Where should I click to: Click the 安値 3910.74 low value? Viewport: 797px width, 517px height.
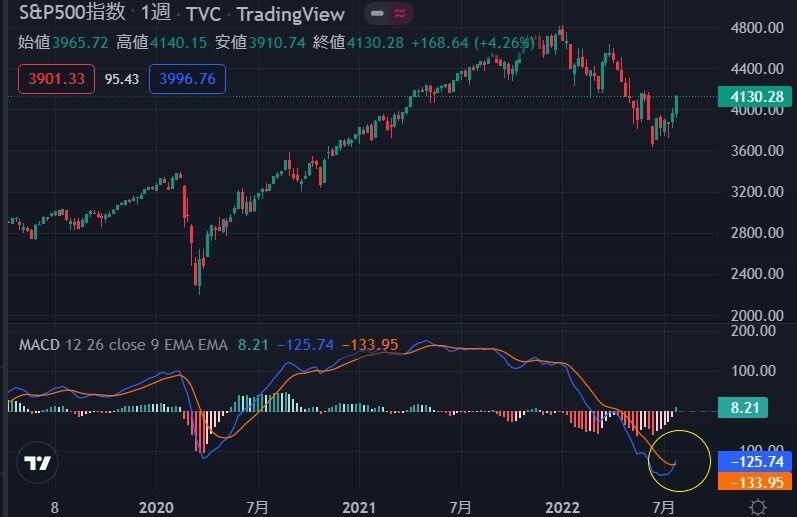click(x=260, y=42)
